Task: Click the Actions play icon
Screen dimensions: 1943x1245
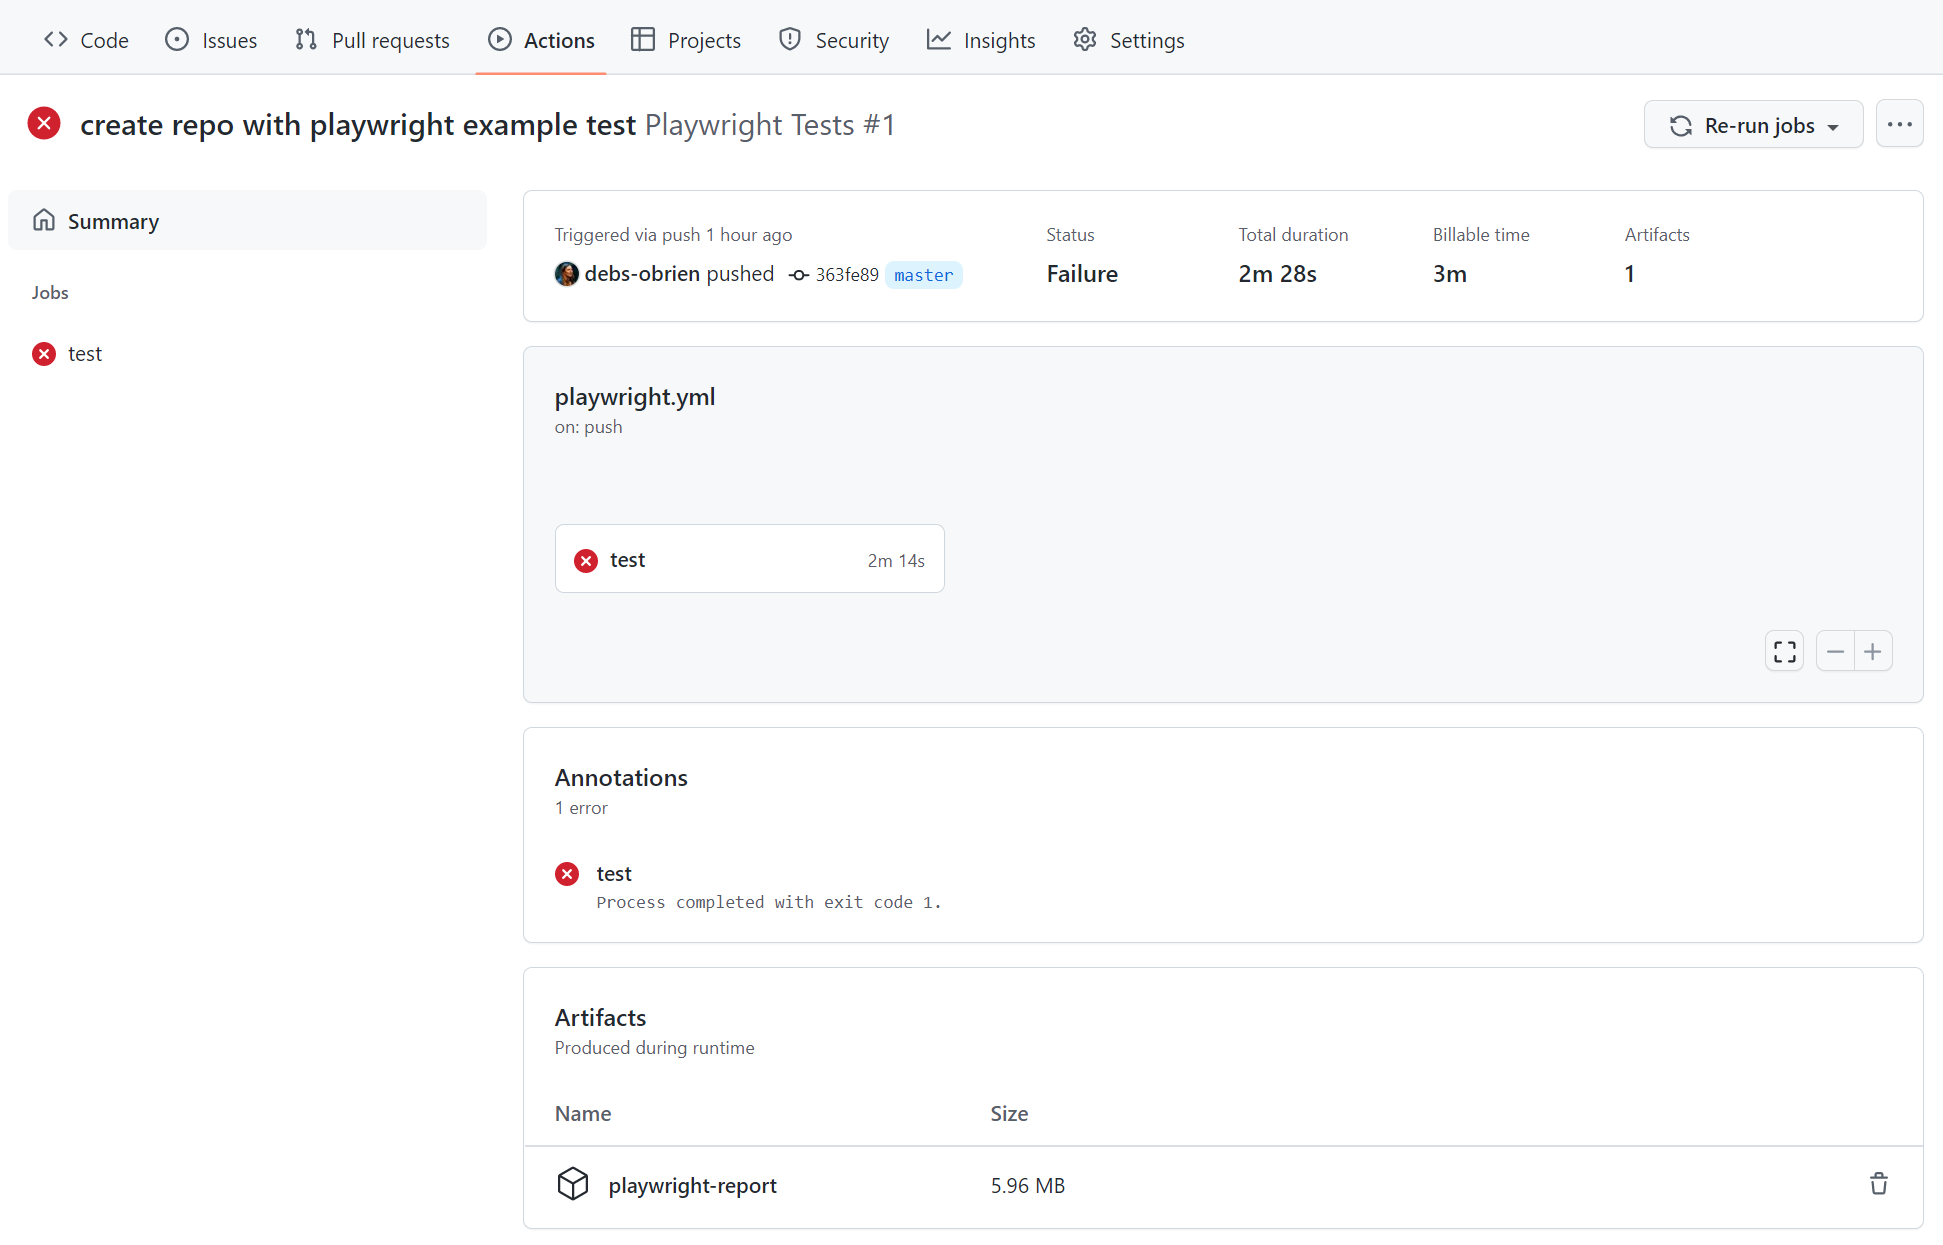Action: point(499,40)
